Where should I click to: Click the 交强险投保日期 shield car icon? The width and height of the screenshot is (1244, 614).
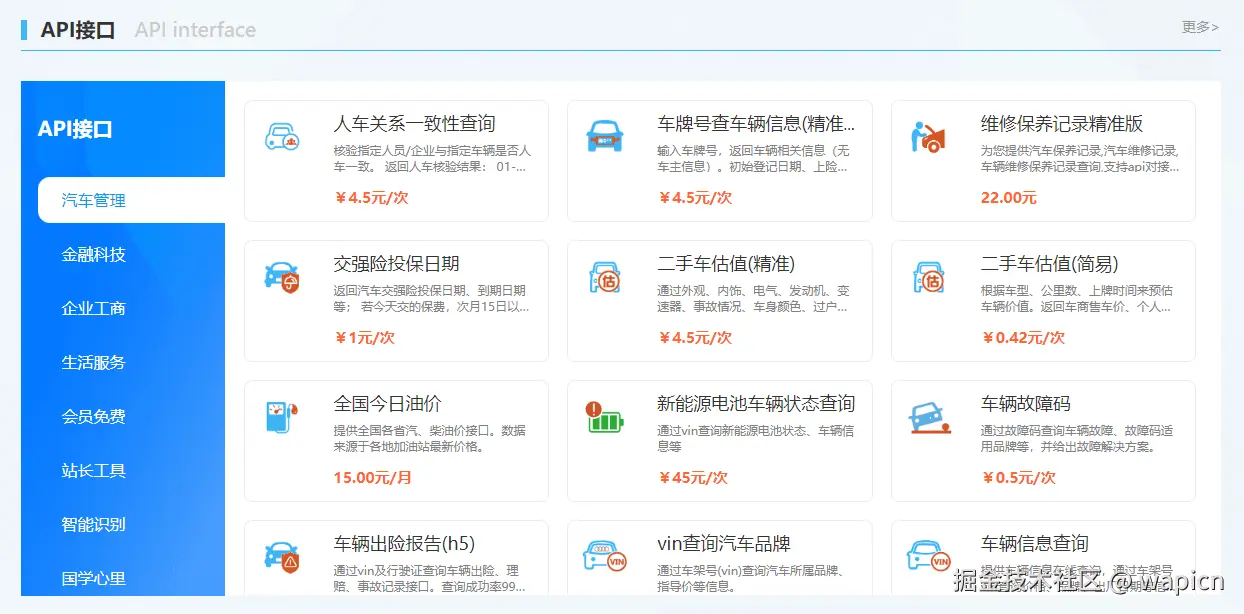coord(281,280)
